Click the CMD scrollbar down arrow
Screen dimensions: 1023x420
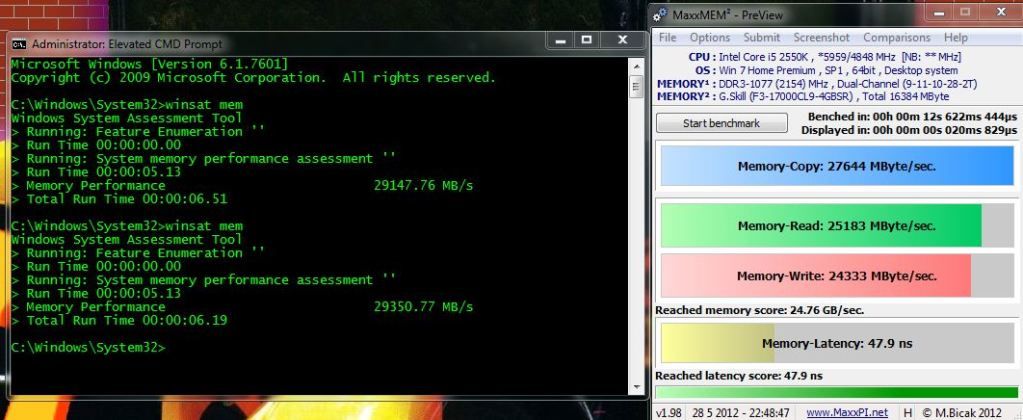pyautogui.click(x=637, y=386)
